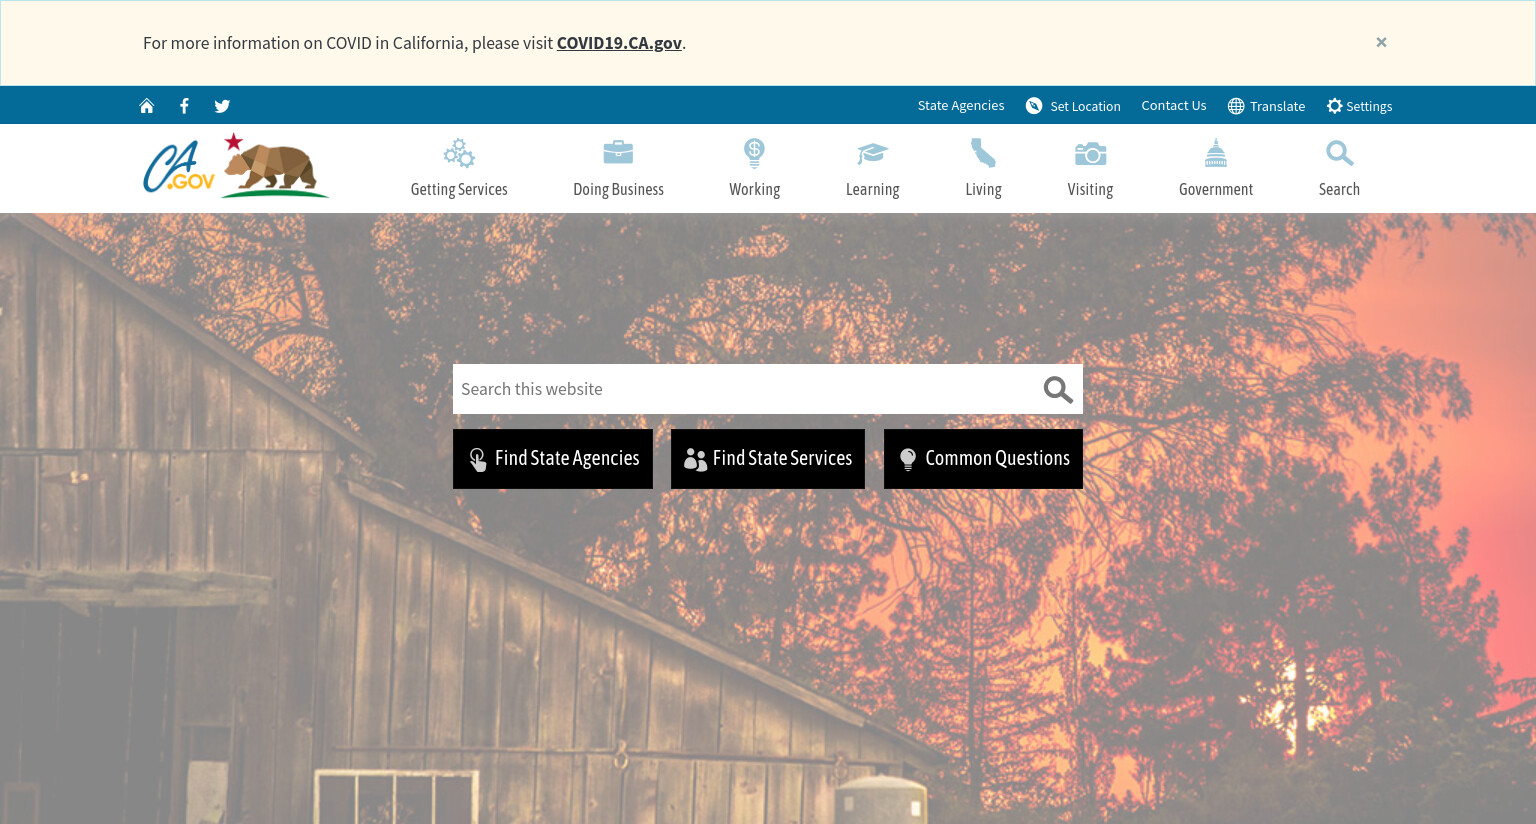The height and width of the screenshot is (824, 1536).
Task: Click the Find State Agencies button
Action: click(553, 459)
